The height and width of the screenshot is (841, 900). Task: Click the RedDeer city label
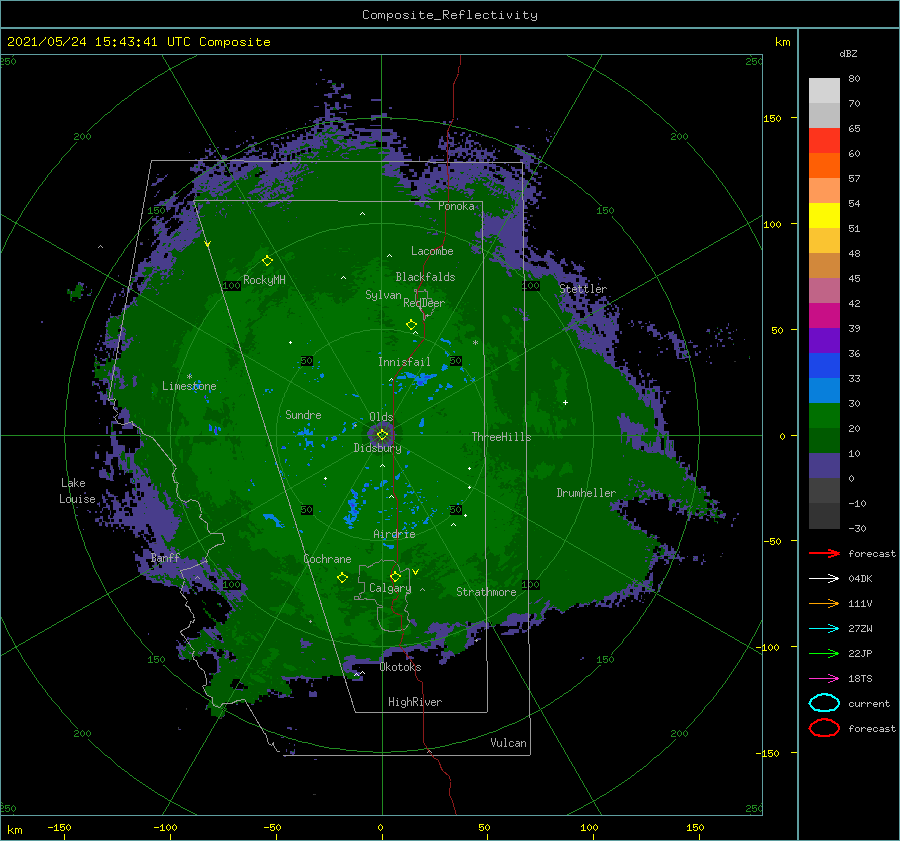click(424, 303)
